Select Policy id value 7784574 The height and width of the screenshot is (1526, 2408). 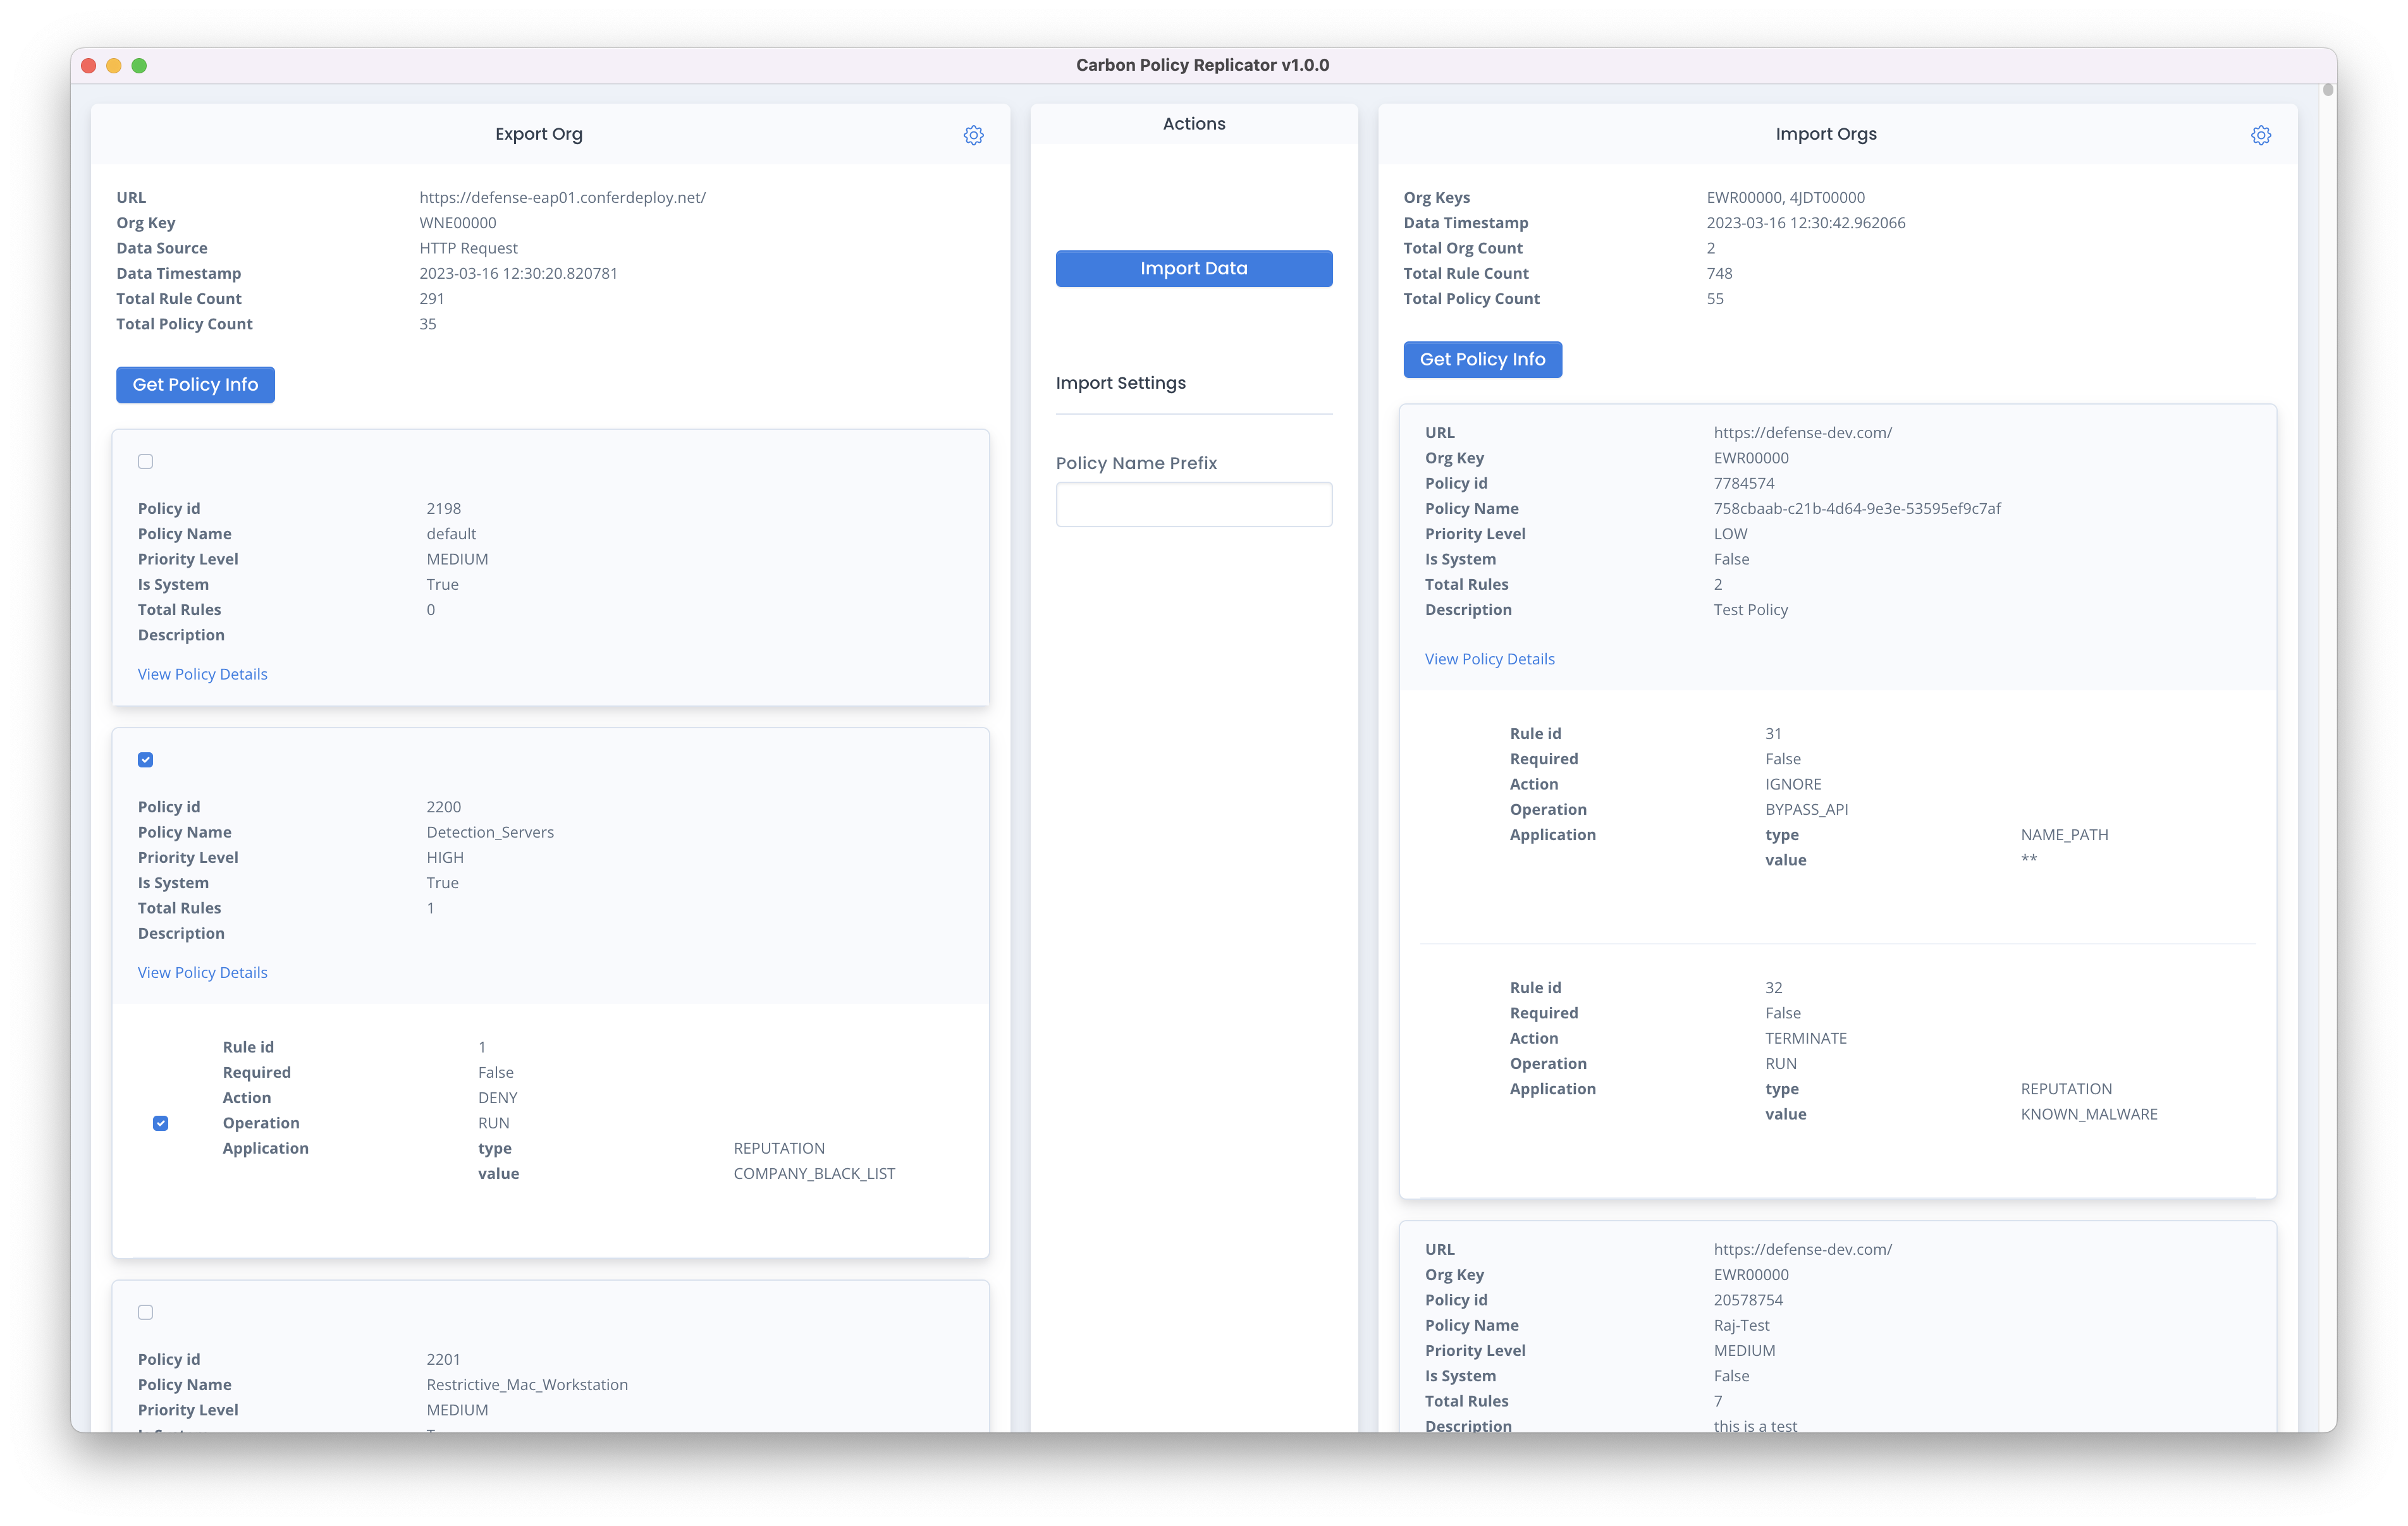click(1743, 483)
